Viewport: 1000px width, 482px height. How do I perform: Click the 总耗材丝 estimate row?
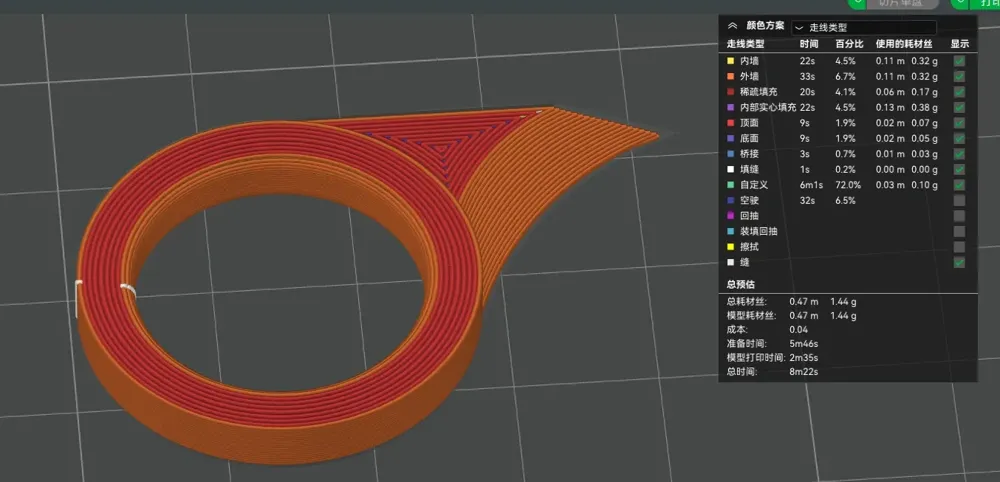(791, 302)
